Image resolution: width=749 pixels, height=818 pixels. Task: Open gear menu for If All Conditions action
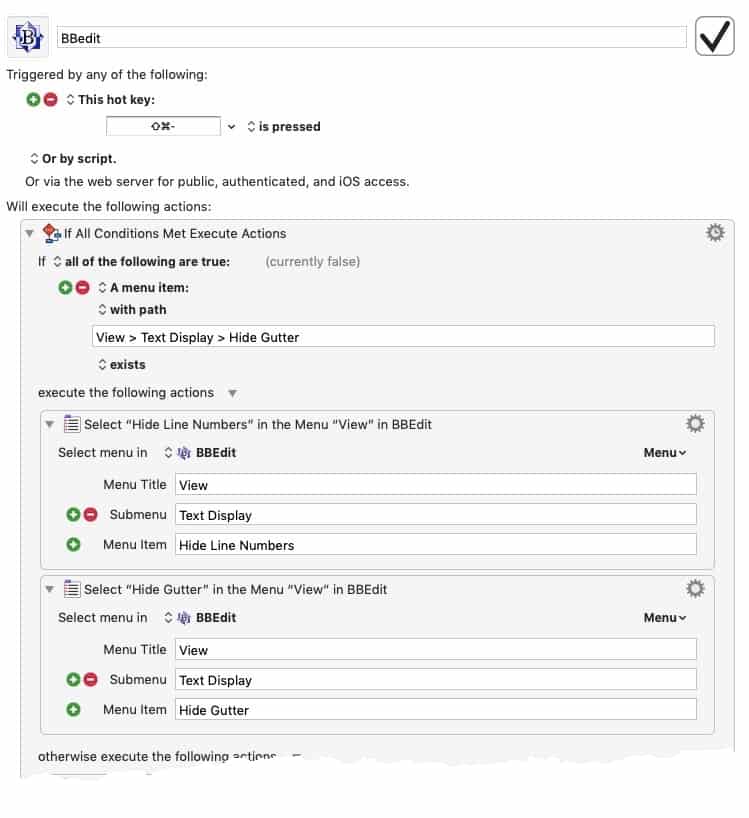pos(715,233)
